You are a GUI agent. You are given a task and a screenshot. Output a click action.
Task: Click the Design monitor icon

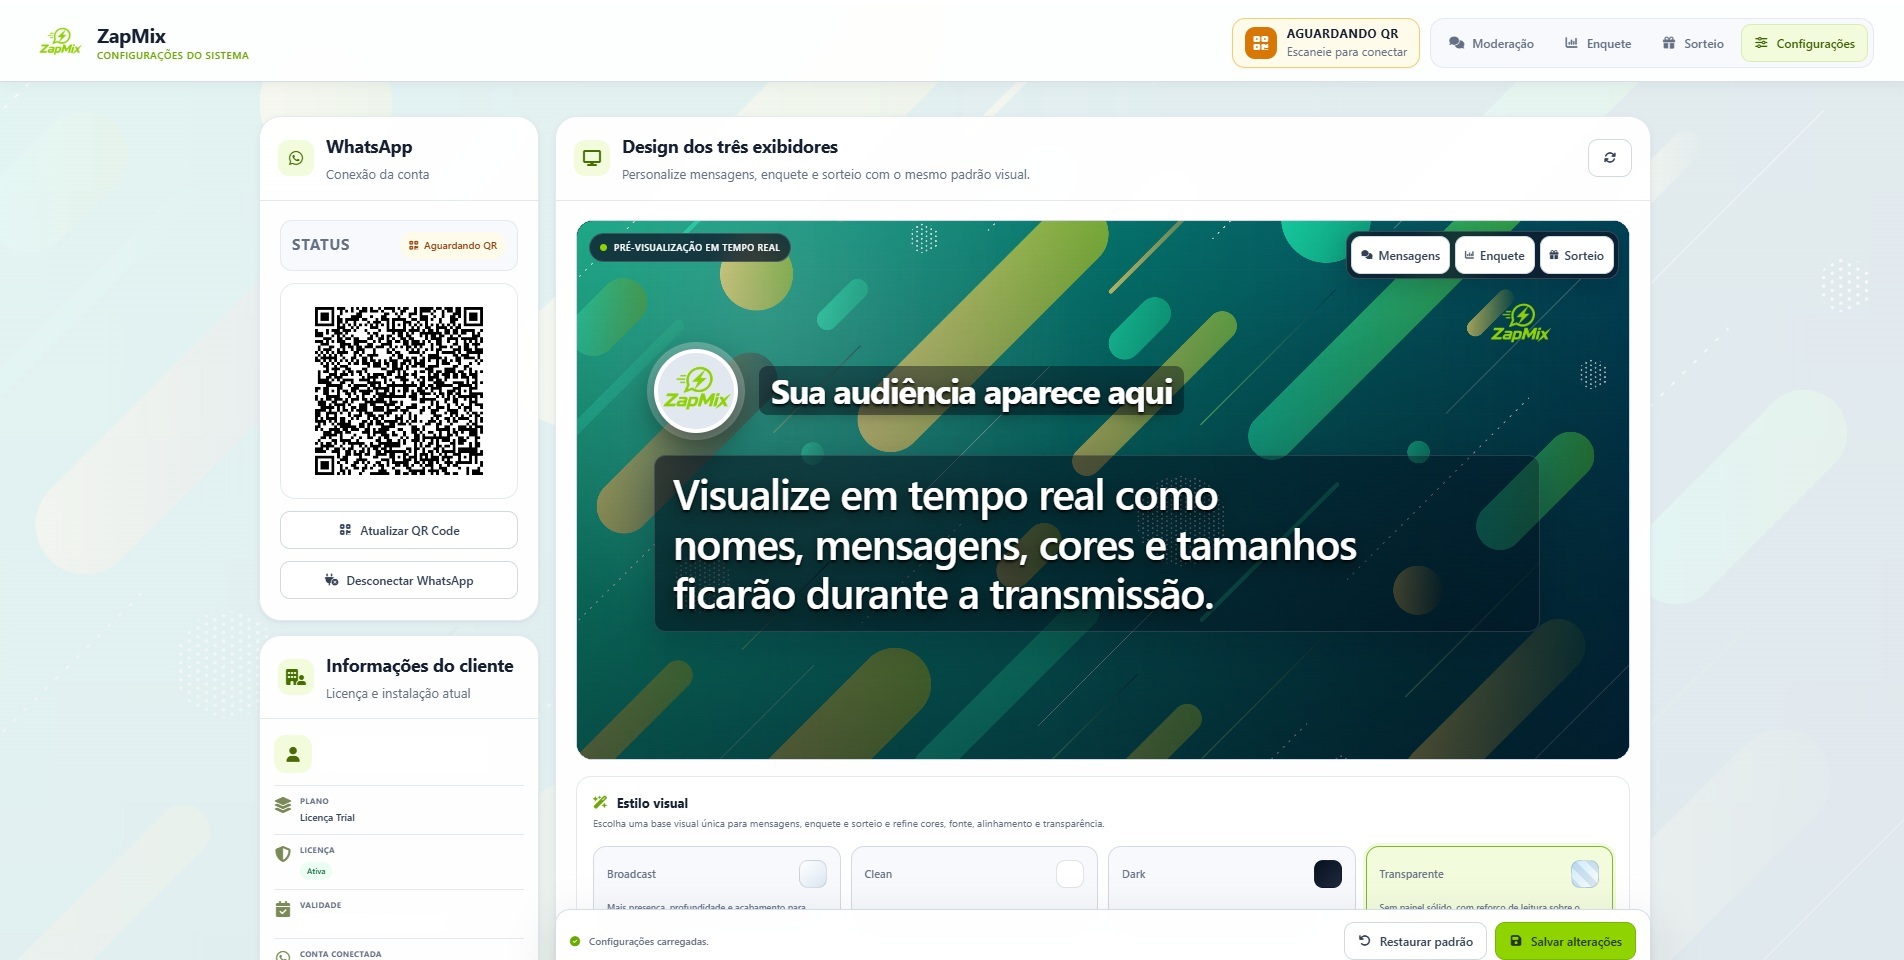click(x=592, y=158)
